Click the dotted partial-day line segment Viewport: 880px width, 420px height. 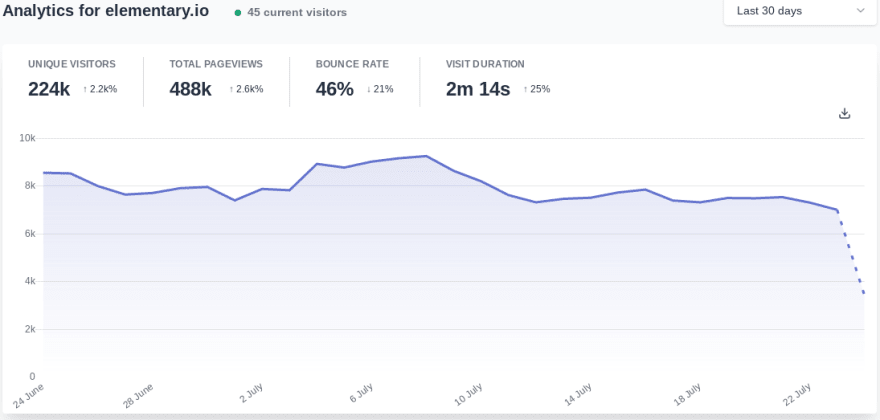click(x=851, y=252)
